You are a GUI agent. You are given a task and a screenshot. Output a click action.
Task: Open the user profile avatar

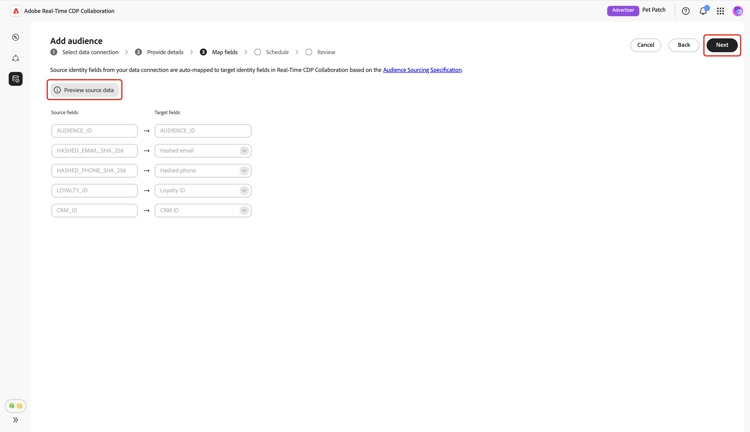tap(738, 11)
